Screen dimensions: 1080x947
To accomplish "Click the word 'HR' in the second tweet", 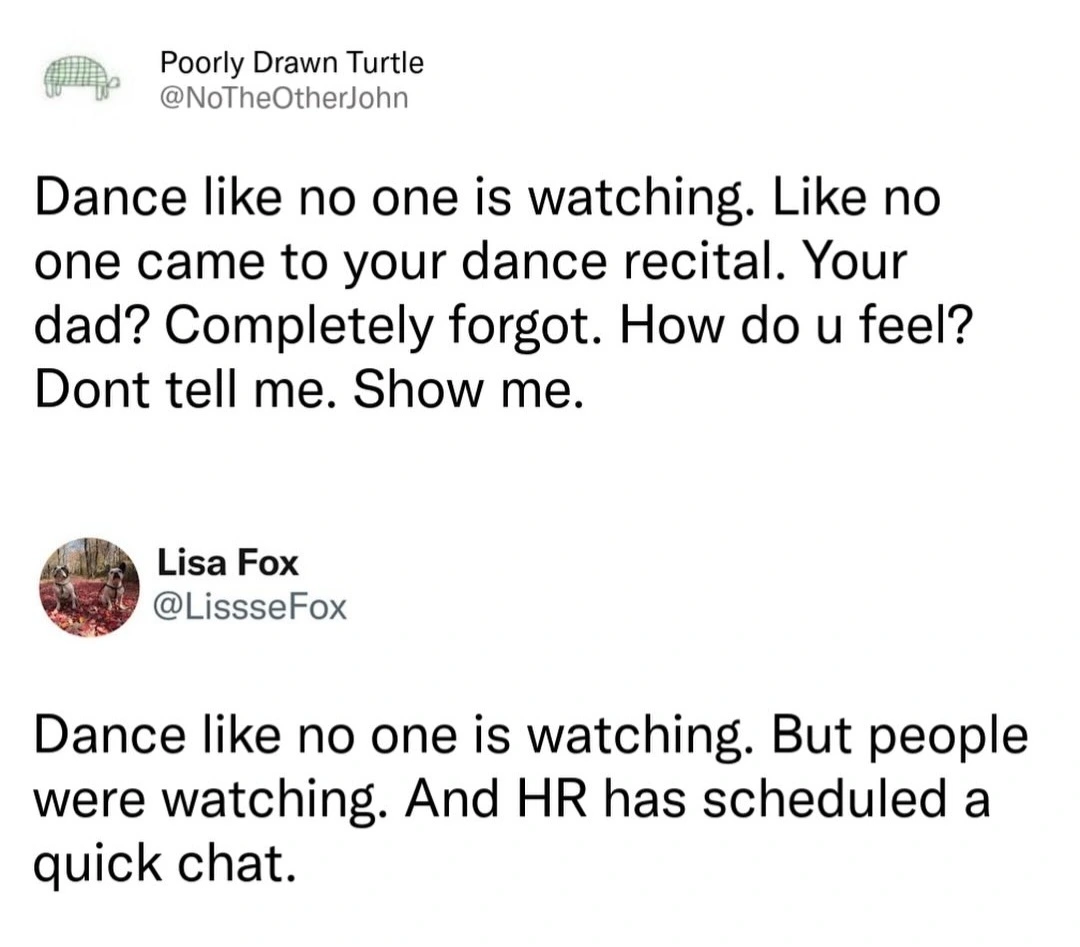I will [552, 798].
